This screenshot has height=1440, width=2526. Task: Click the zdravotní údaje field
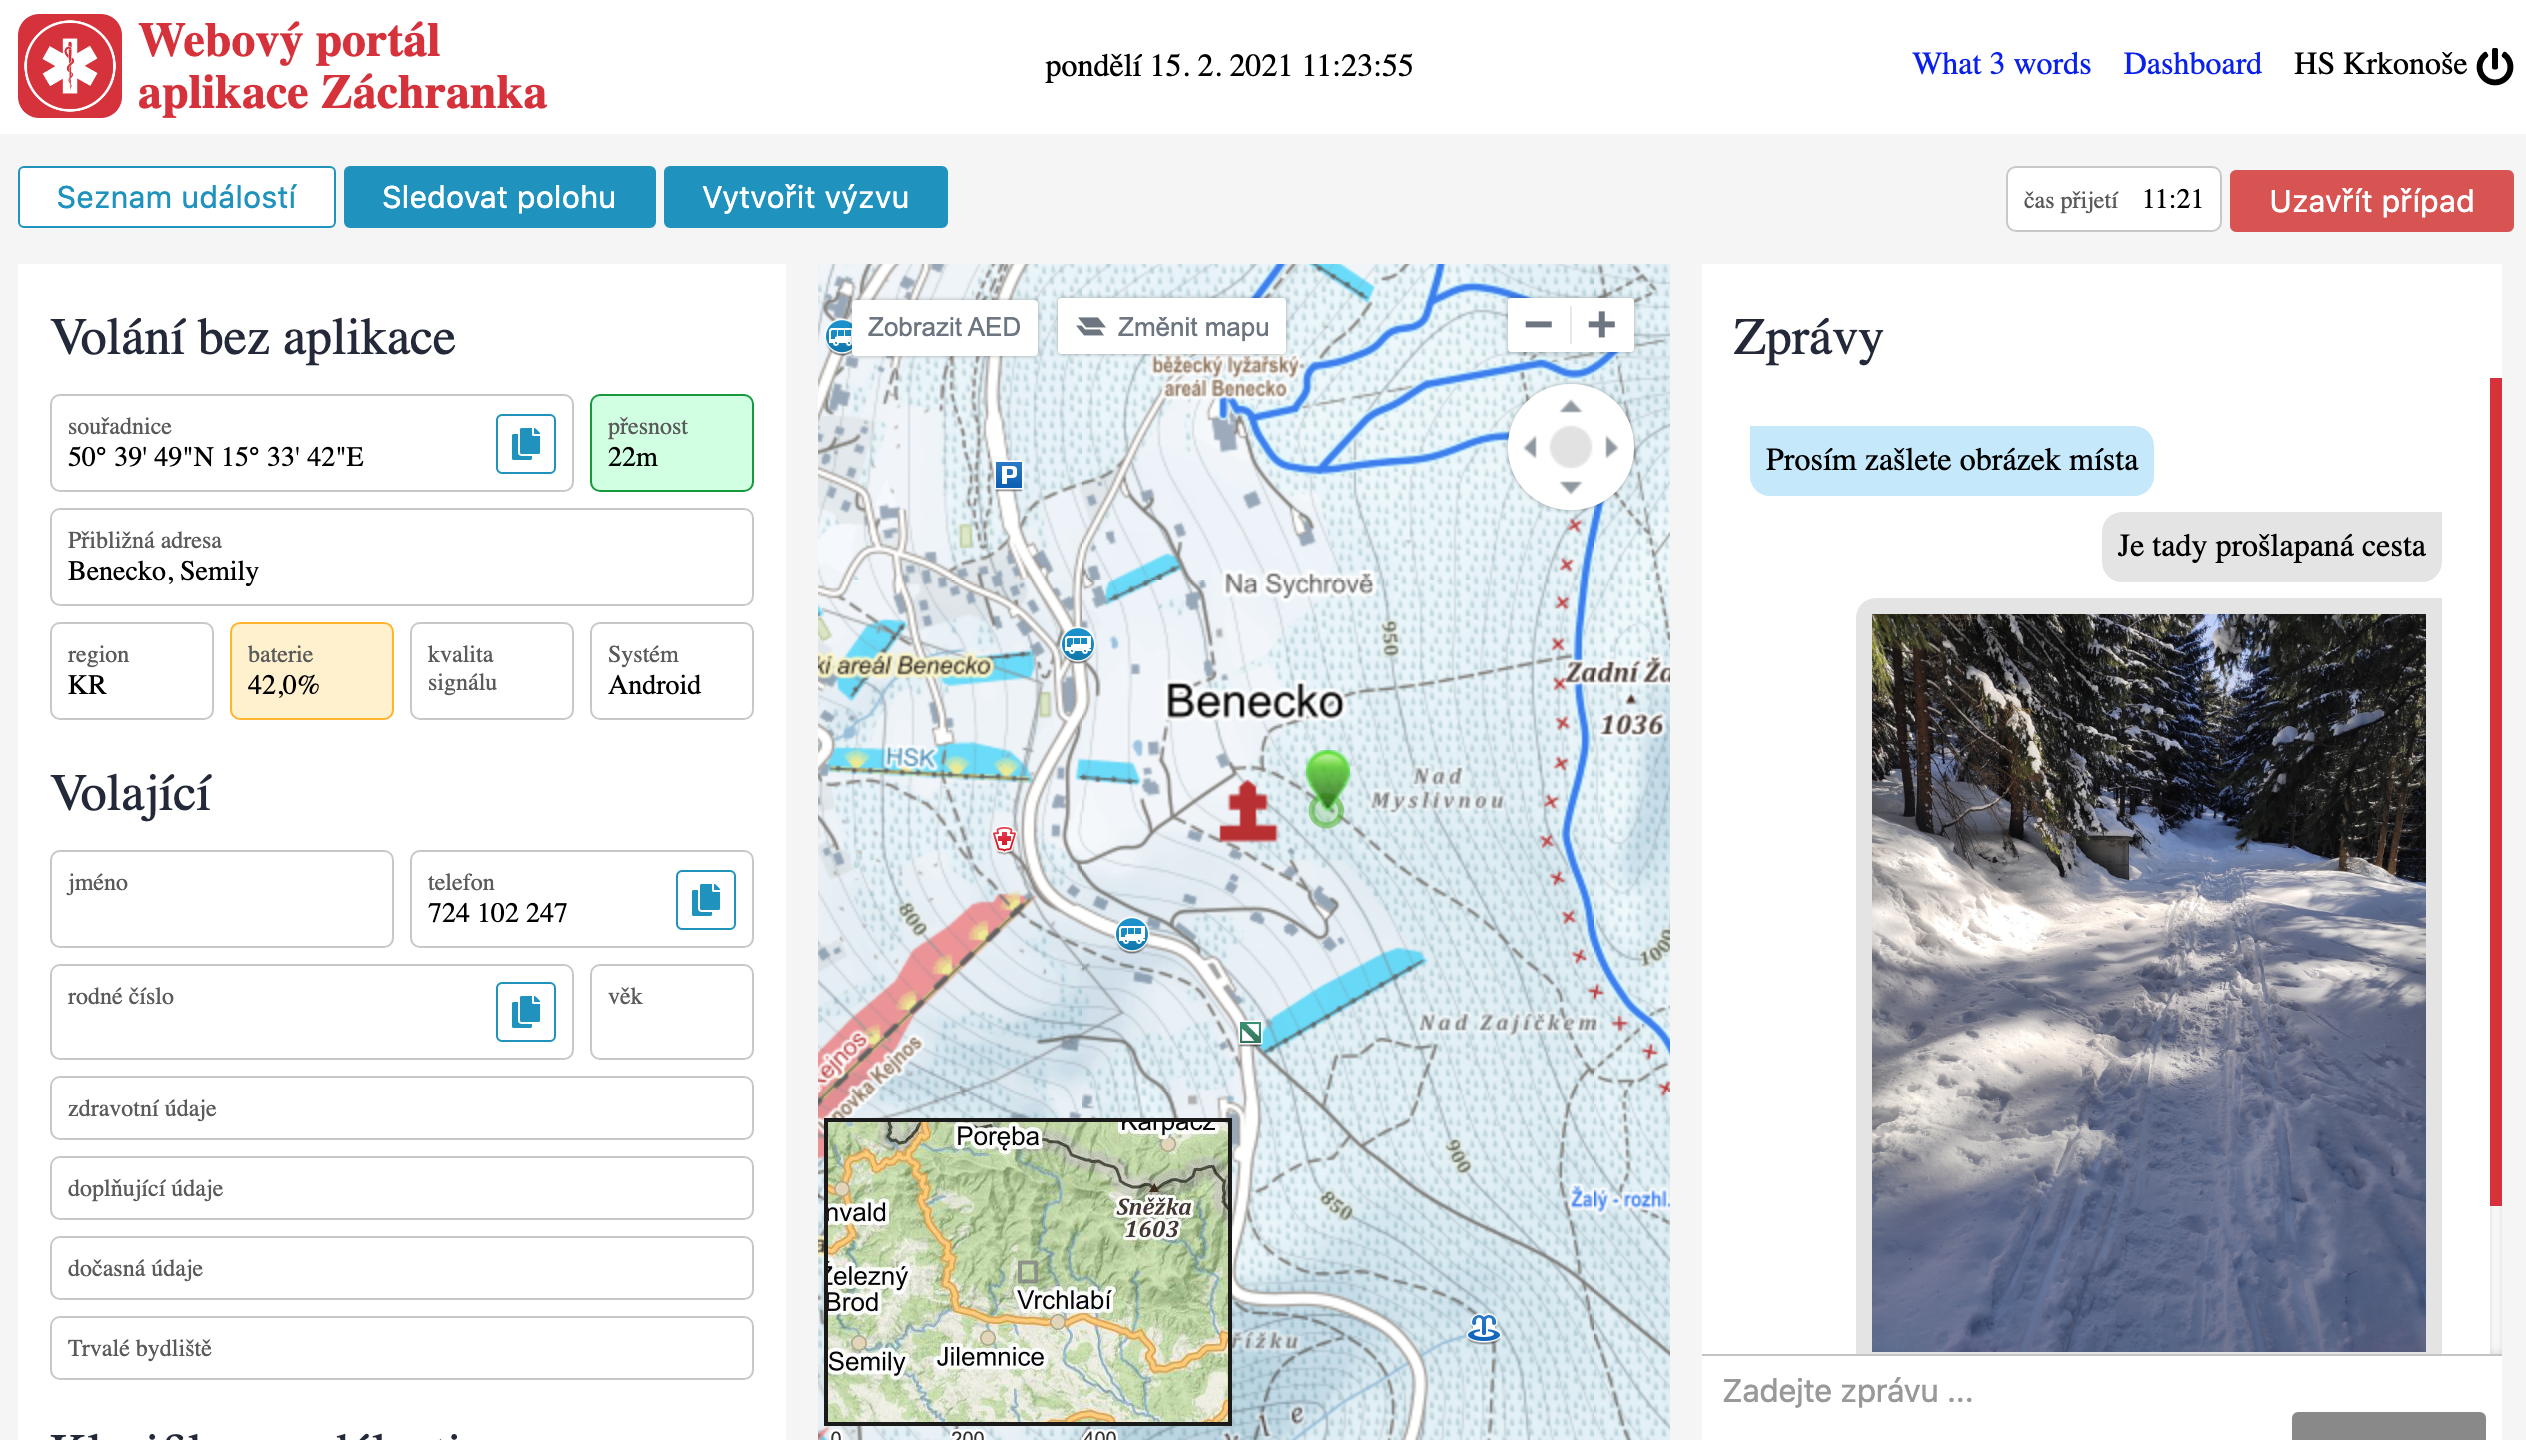point(402,1108)
